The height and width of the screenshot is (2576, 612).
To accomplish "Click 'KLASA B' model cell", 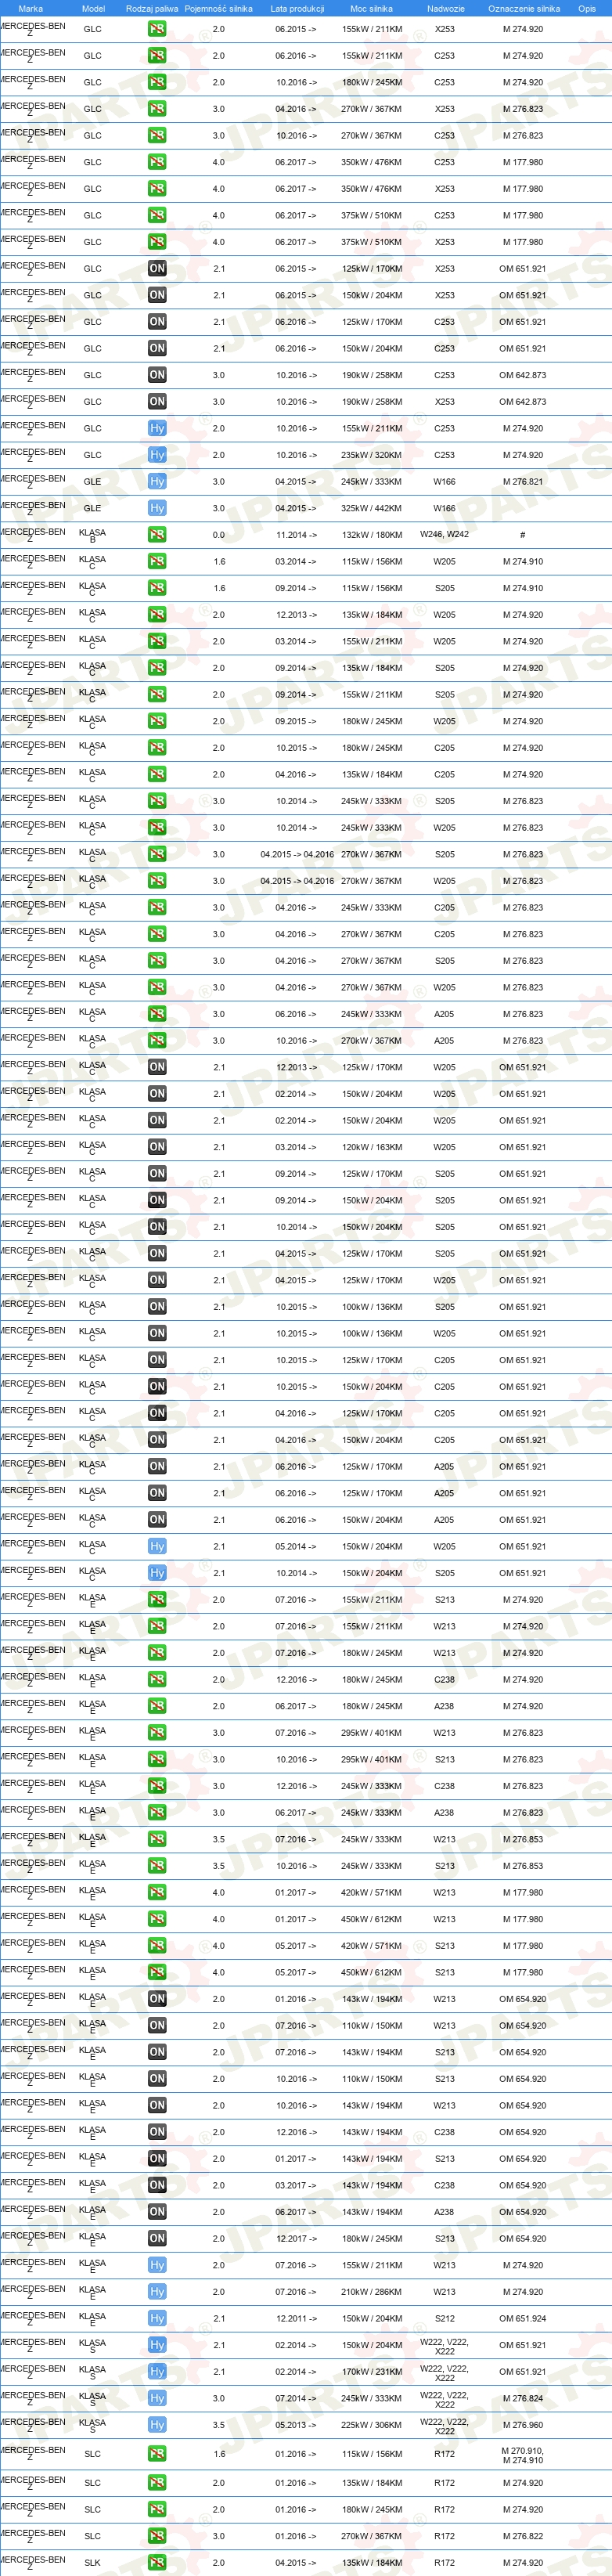I will coord(92,535).
